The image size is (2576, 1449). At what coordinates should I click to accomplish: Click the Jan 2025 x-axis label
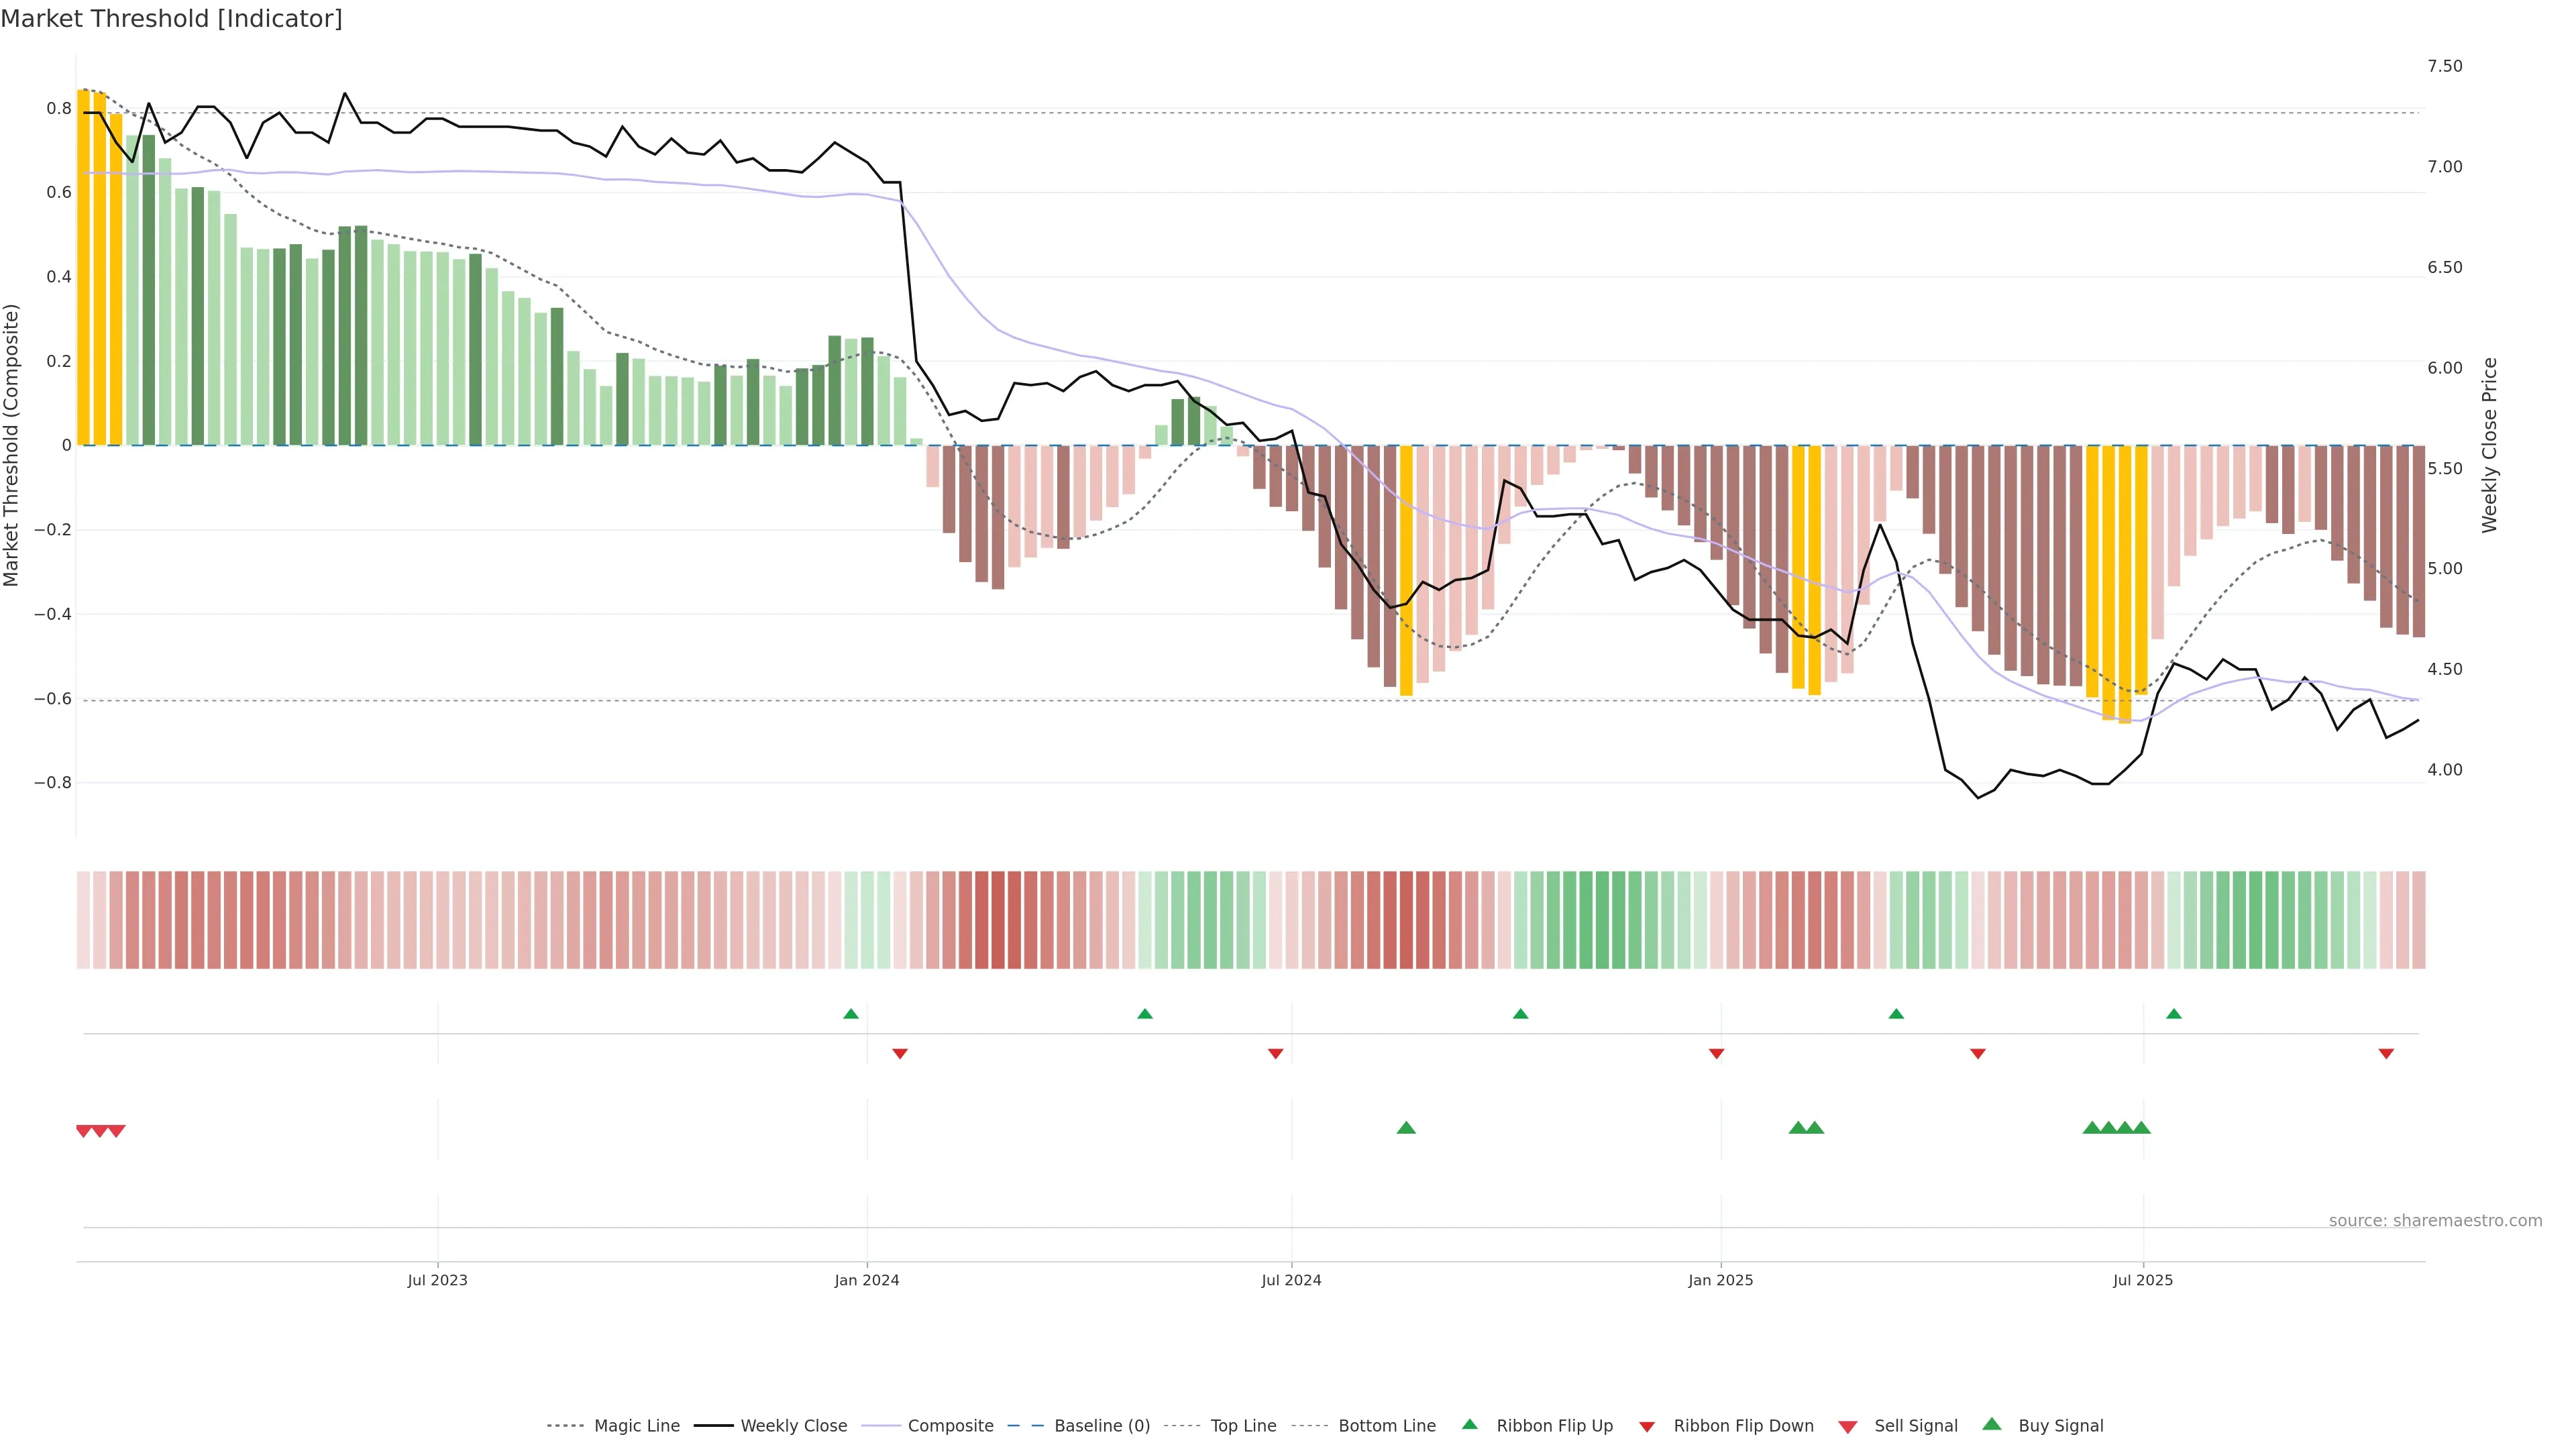[x=1720, y=1280]
